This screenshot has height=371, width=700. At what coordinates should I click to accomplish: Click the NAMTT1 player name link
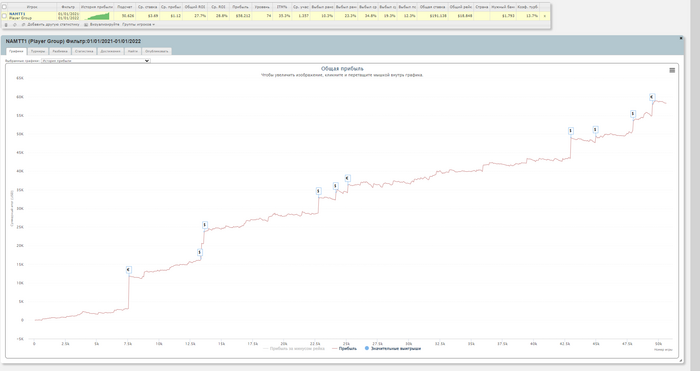(x=17, y=14)
